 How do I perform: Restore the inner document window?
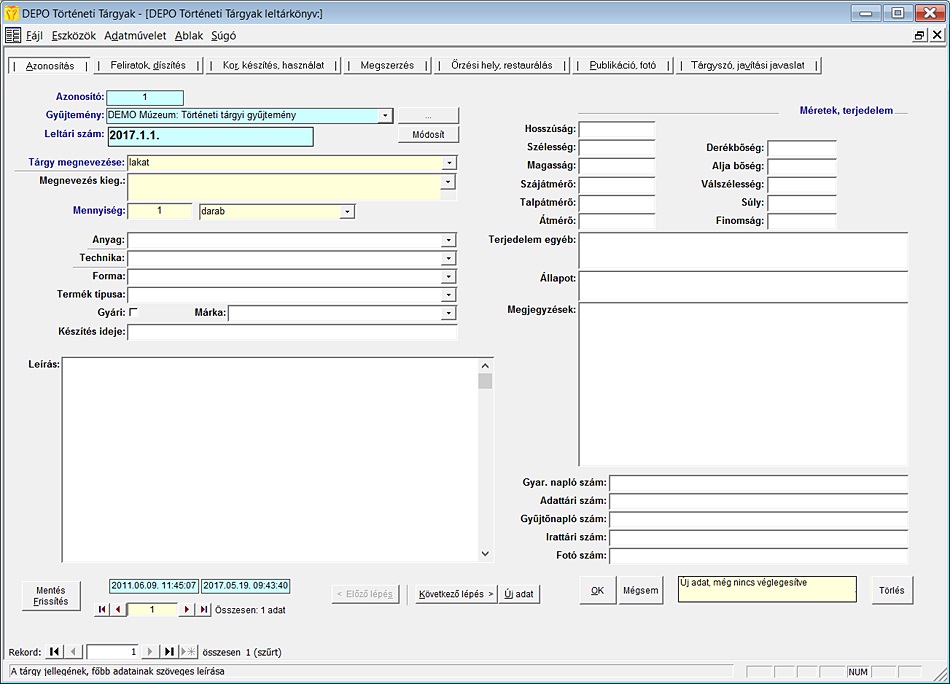[x=920, y=35]
